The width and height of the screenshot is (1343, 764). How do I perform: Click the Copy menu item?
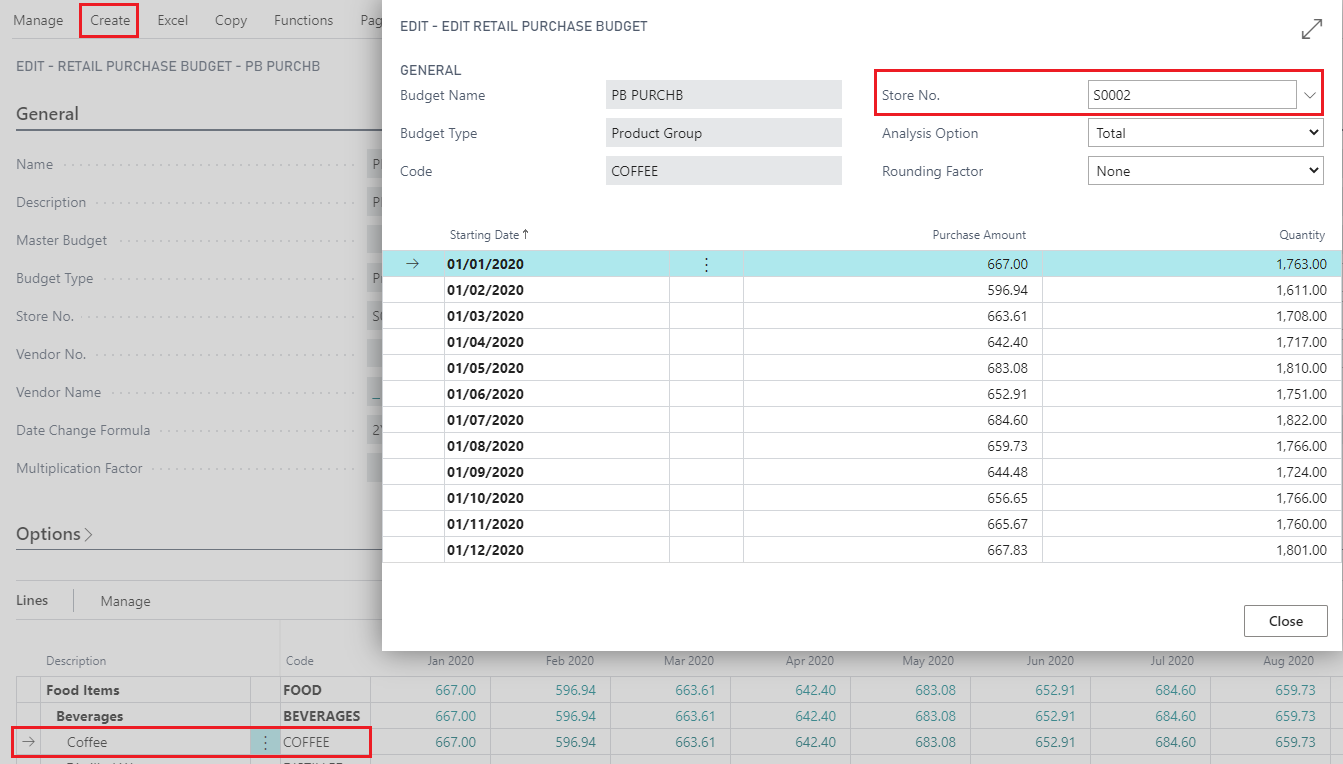[231, 20]
